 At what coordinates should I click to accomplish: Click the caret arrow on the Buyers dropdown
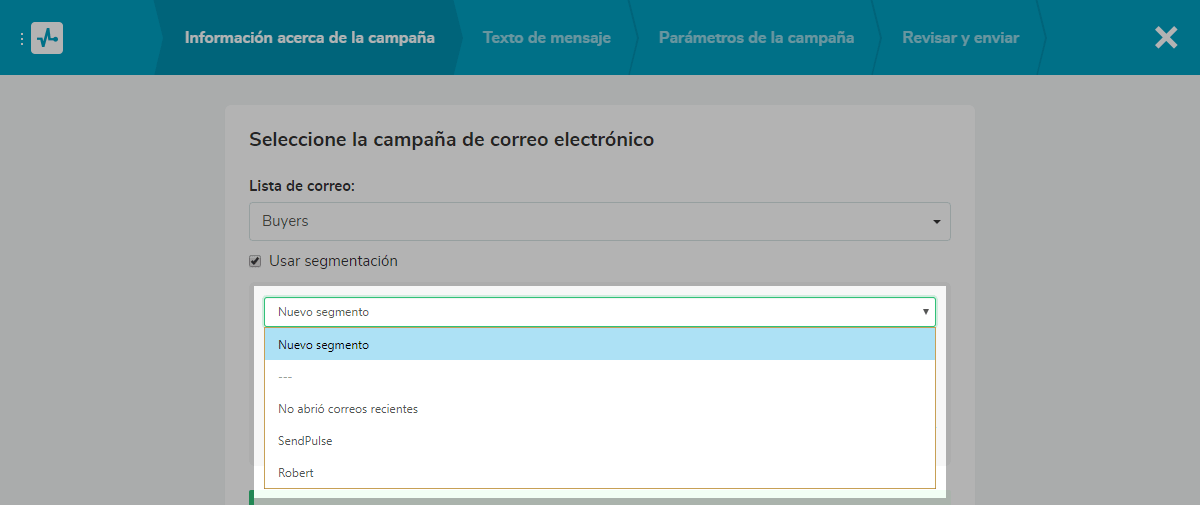pyautogui.click(x=936, y=222)
